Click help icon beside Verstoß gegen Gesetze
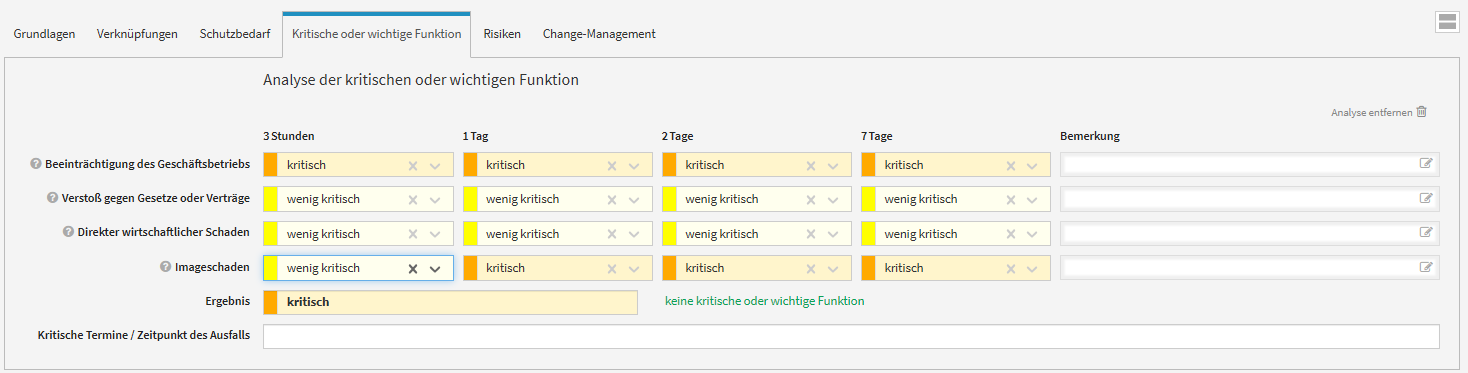 (53, 198)
